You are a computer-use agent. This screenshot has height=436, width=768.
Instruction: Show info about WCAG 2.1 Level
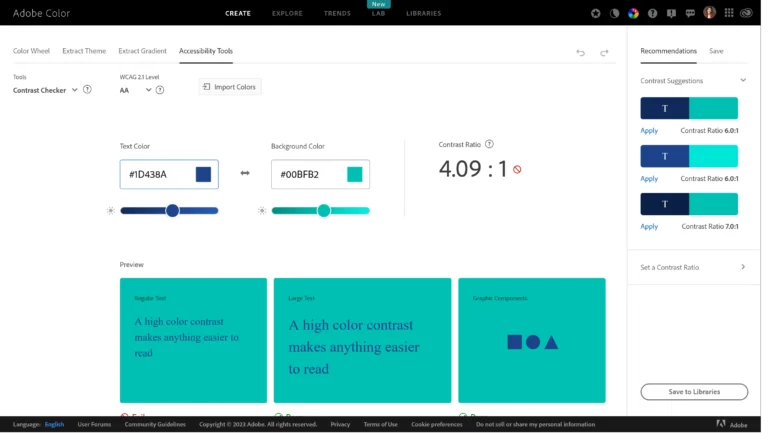161,91
